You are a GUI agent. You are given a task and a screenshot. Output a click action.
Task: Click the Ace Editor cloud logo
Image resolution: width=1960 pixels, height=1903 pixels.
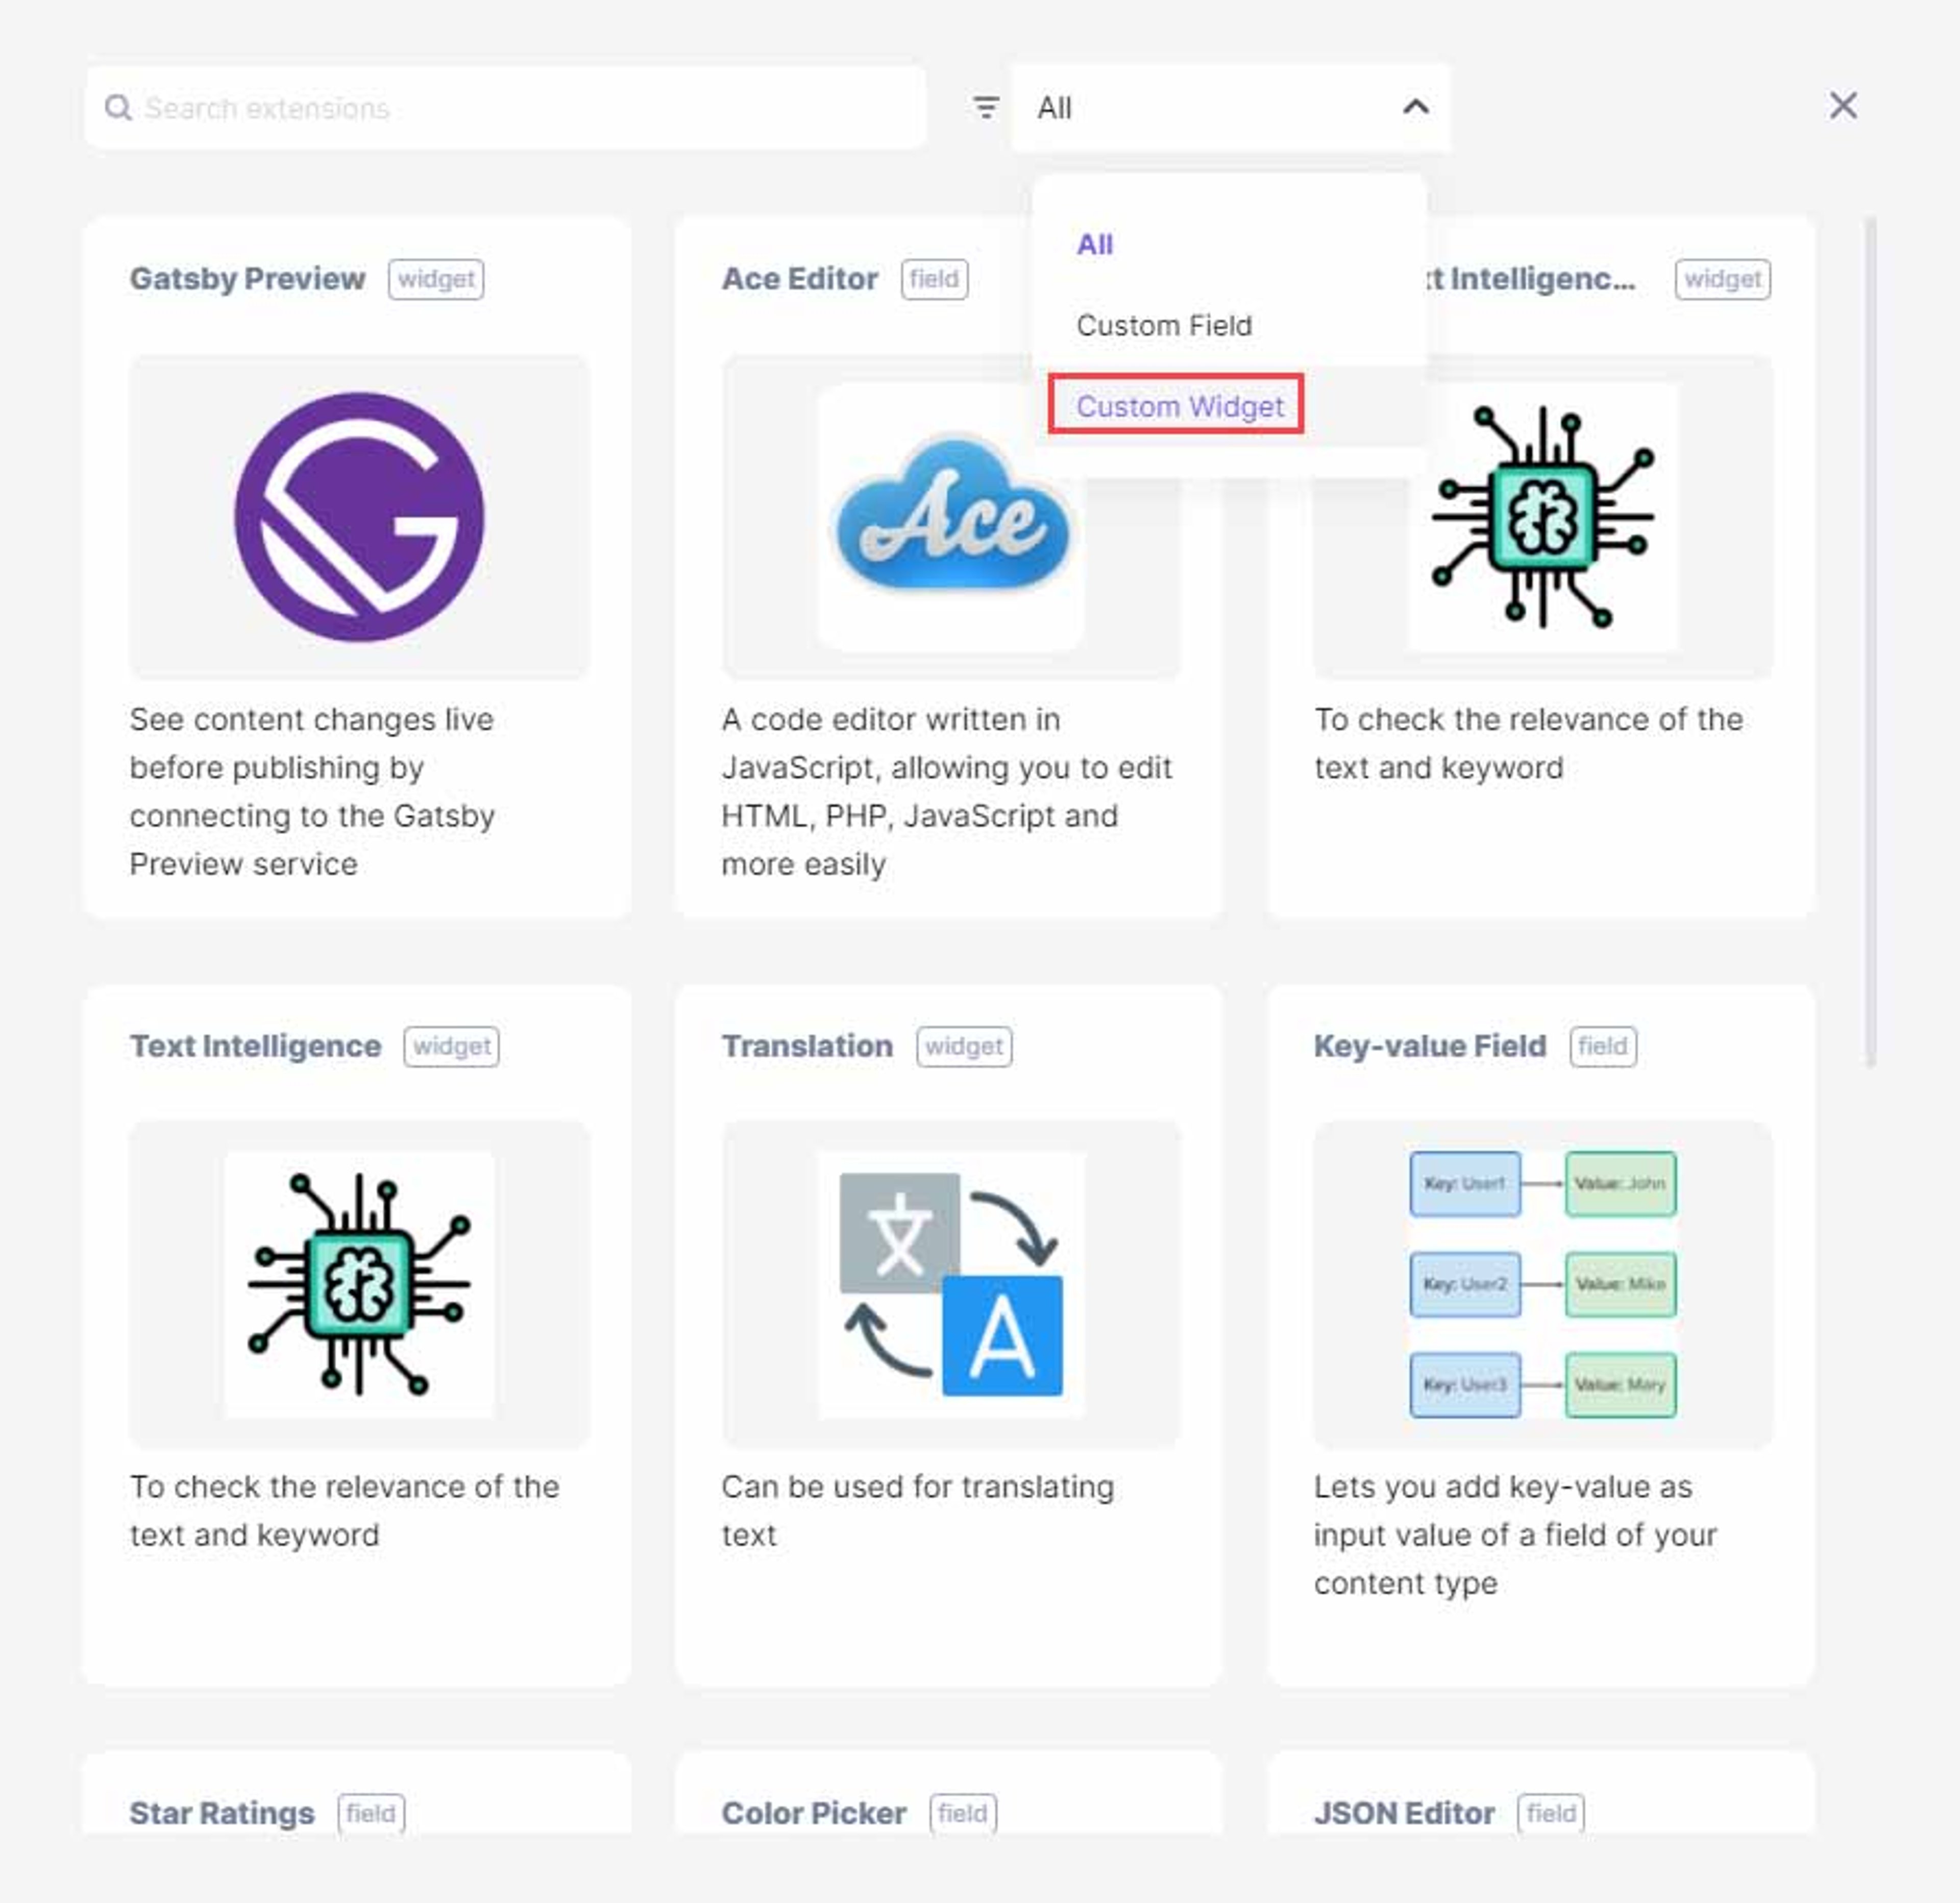pyautogui.click(x=952, y=514)
